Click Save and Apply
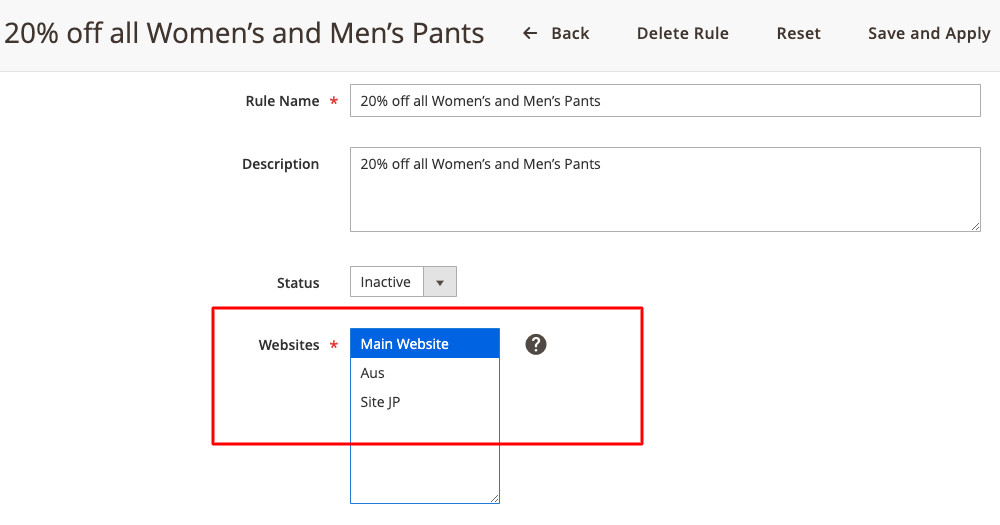This screenshot has height=525, width=1000. point(928,33)
